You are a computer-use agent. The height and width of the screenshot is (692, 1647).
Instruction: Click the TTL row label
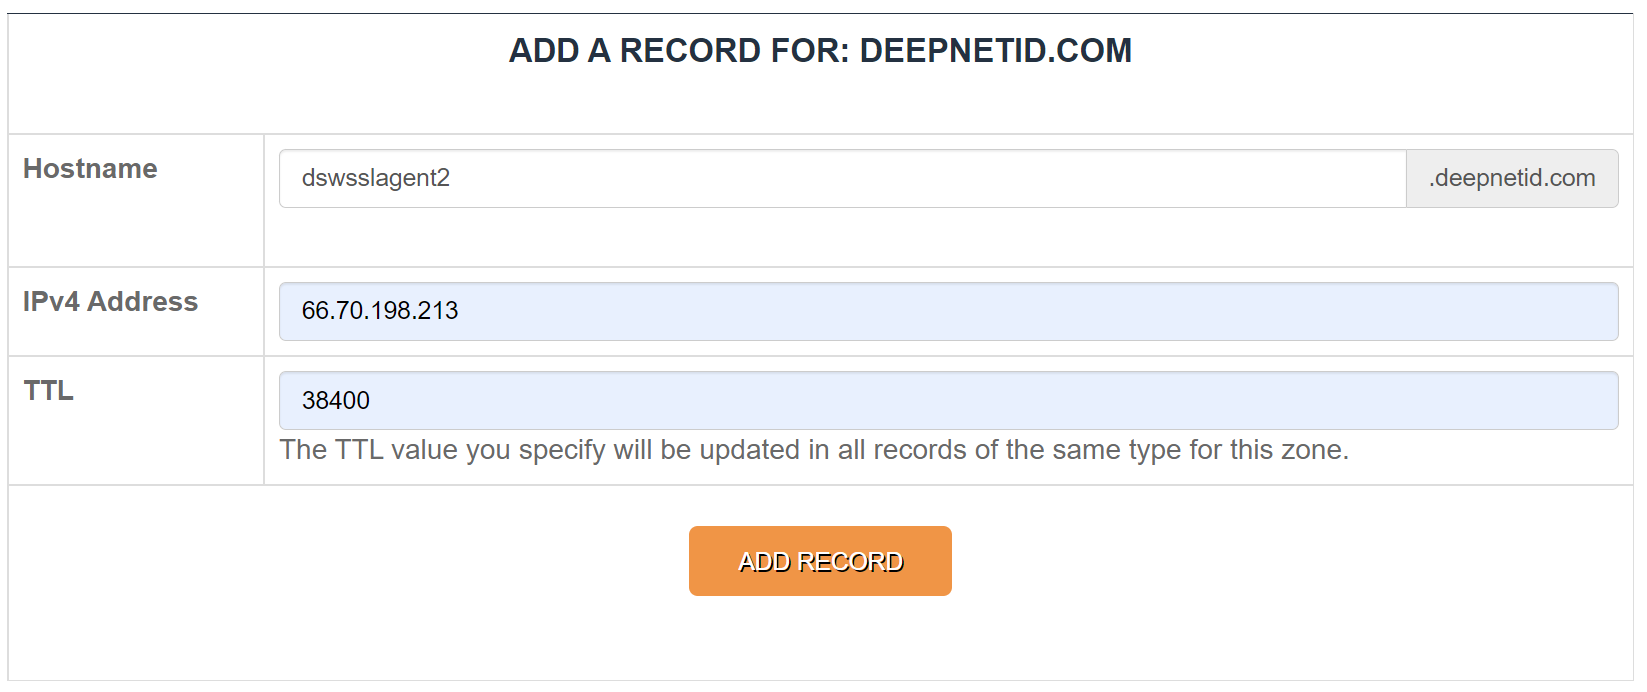click(48, 391)
